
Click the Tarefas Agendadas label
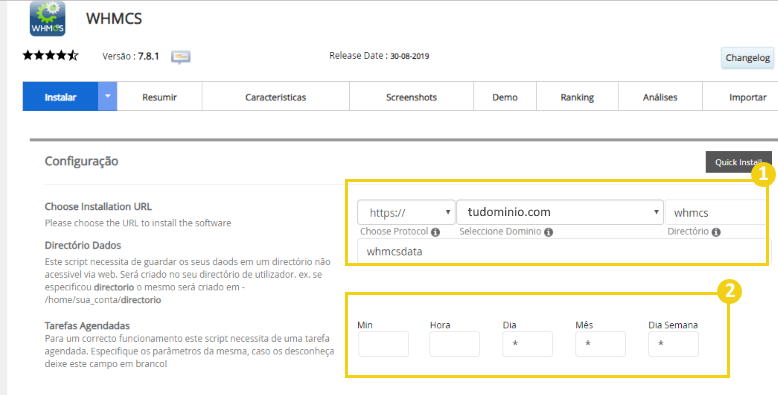pyautogui.click(x=87, y=326)
